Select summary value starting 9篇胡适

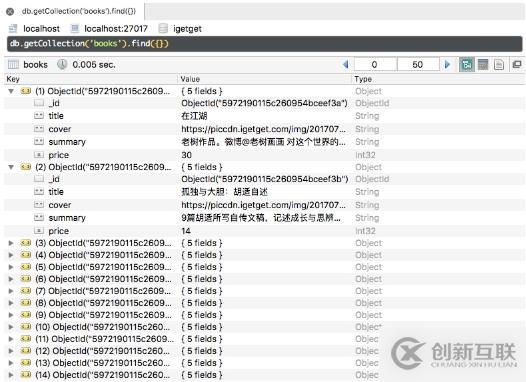pos(261,218)
